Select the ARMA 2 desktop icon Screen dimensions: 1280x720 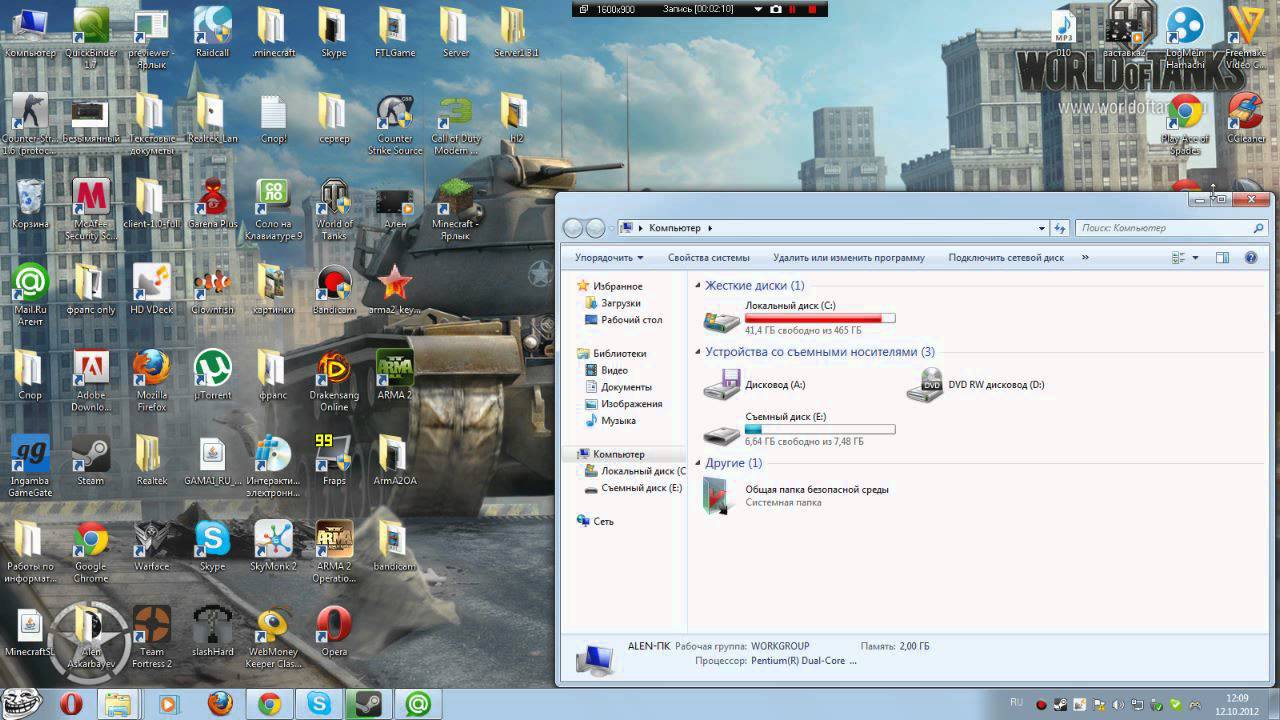tap(395, 376)
